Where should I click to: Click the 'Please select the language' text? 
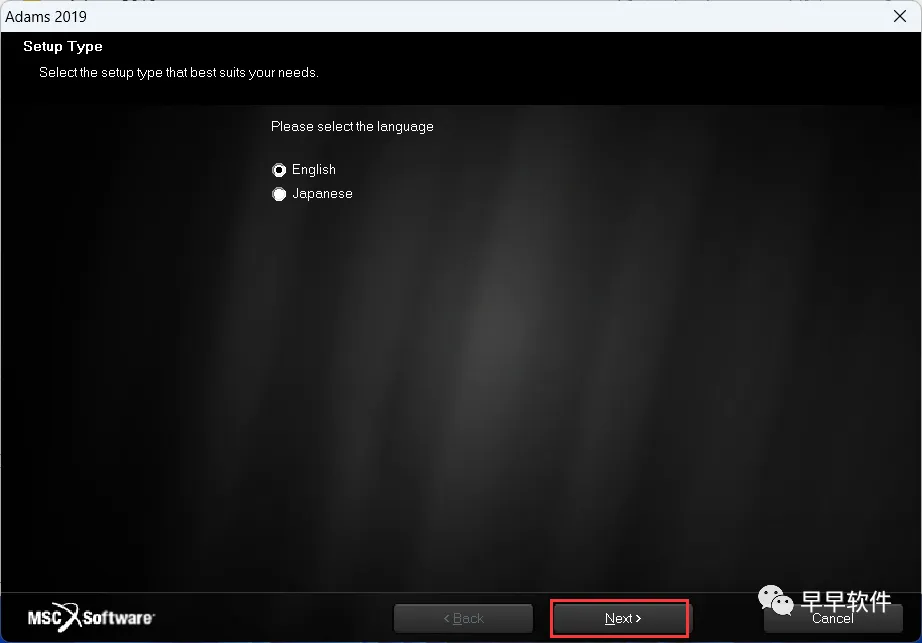point(352,127)
